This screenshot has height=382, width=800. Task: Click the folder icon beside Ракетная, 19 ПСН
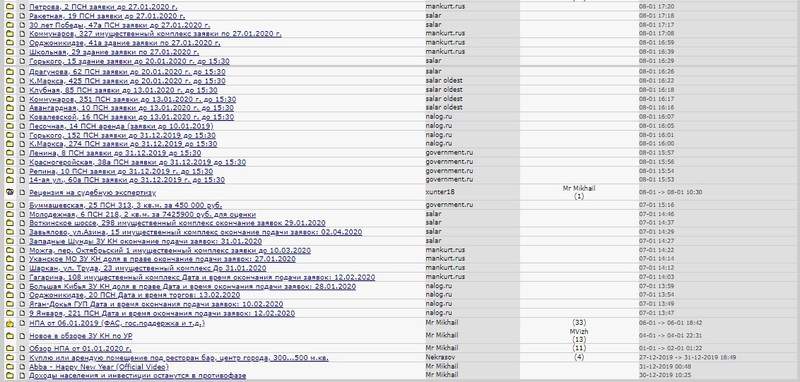tap(10, 16)
